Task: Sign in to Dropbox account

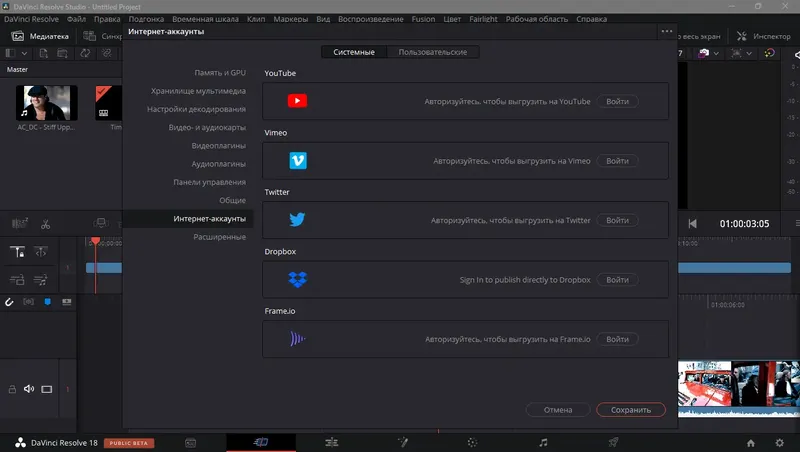Action: coord(617,280)
